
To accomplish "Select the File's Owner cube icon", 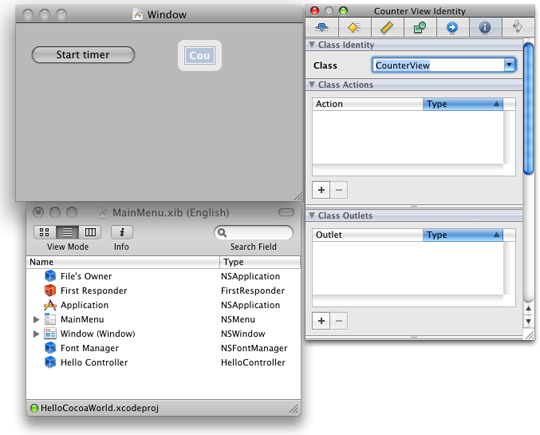I will point(50,276).
